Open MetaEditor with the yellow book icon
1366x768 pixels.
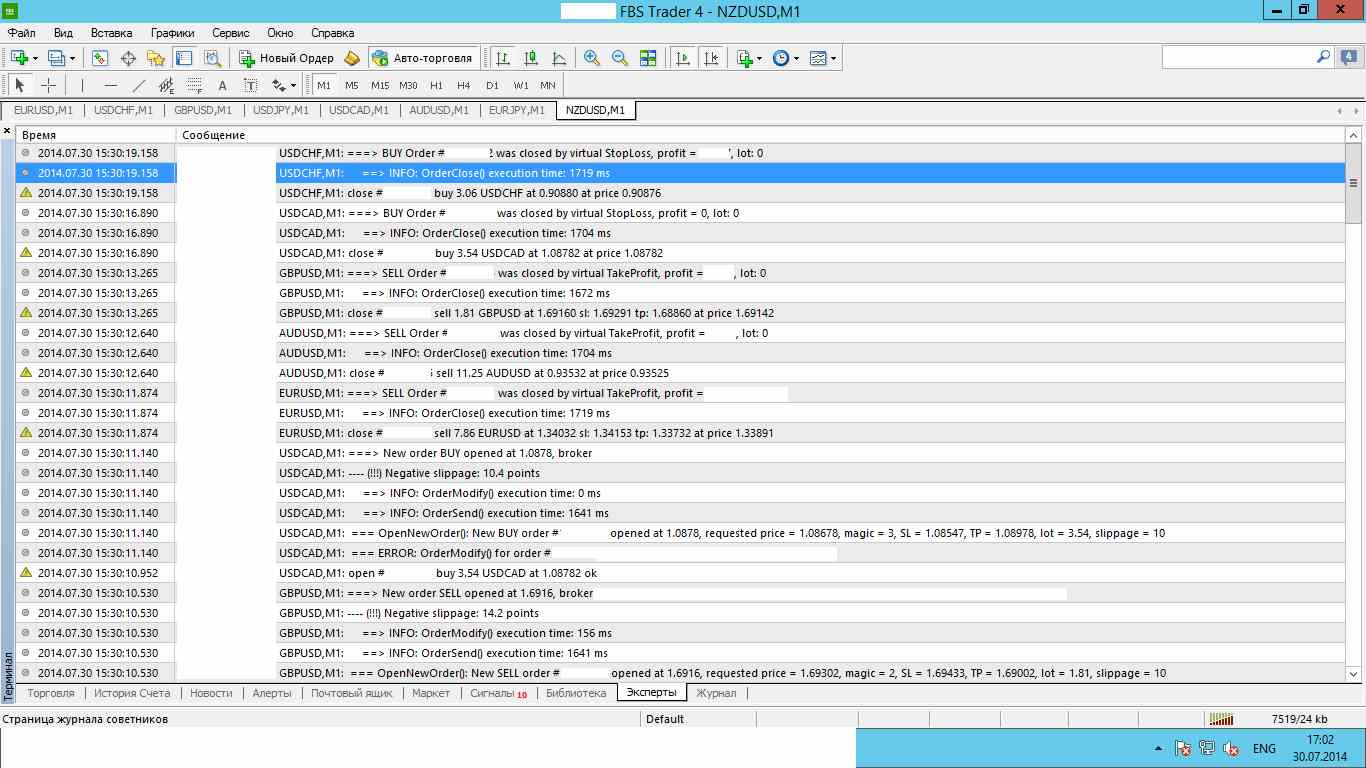pos(352,58)
